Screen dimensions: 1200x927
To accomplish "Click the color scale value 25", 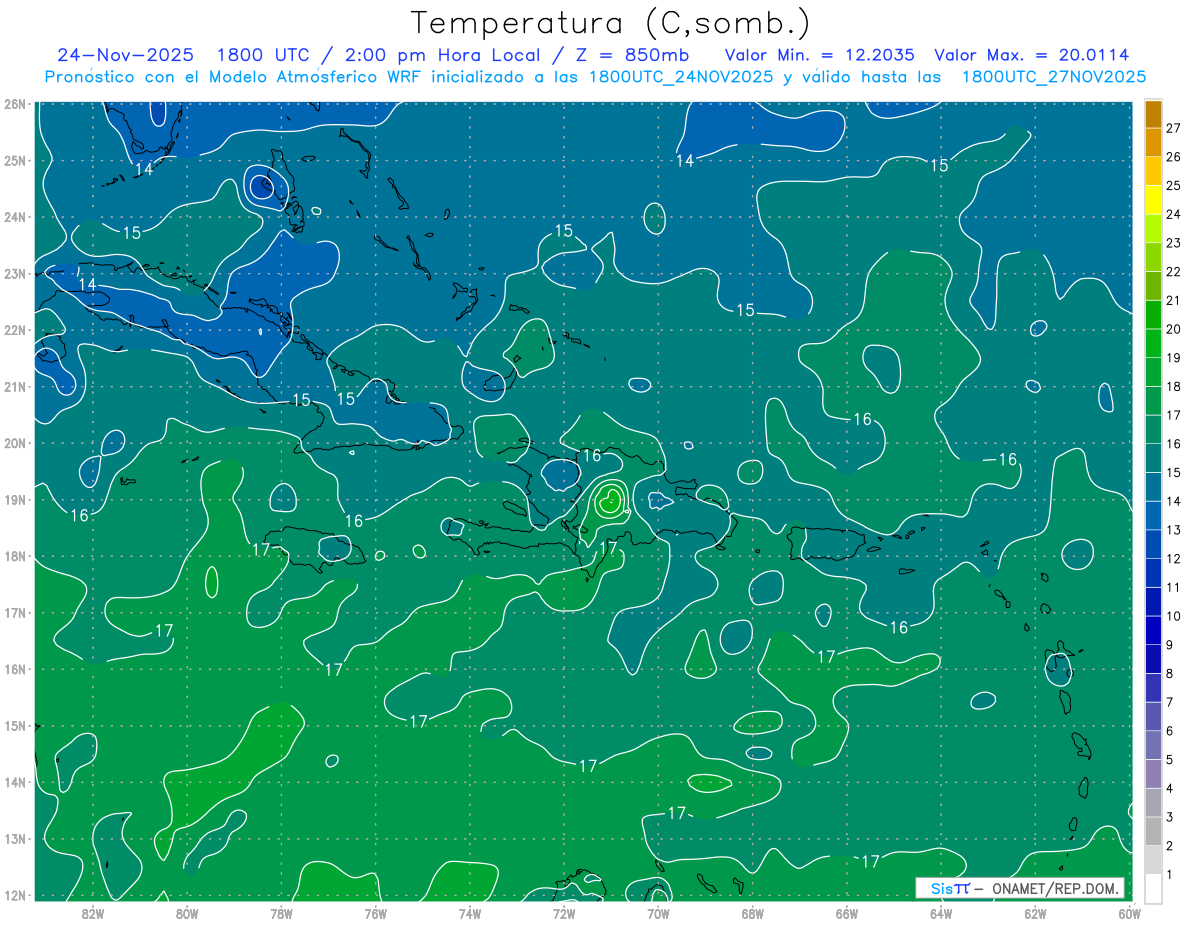I will pos(1173,185).
